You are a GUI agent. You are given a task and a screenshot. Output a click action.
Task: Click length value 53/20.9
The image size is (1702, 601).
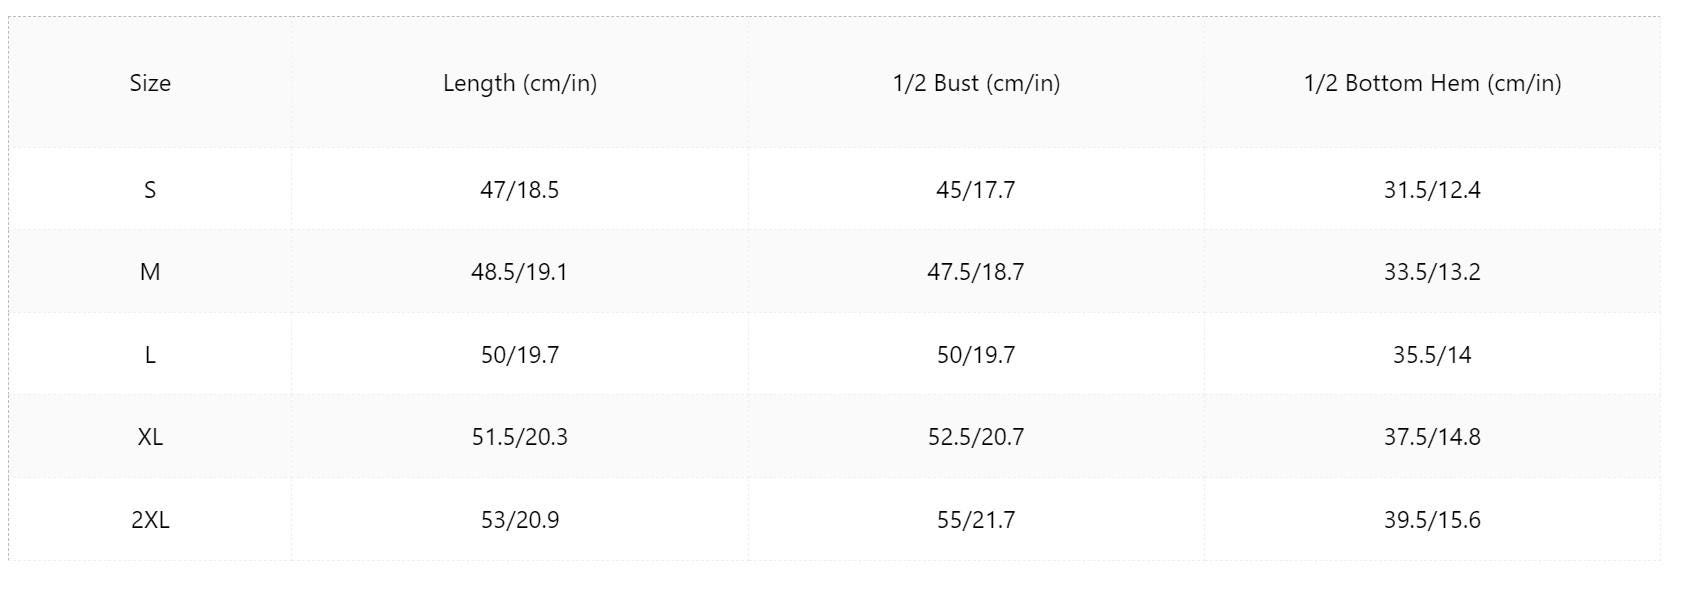pyautogui.click(x=520, y=520)
